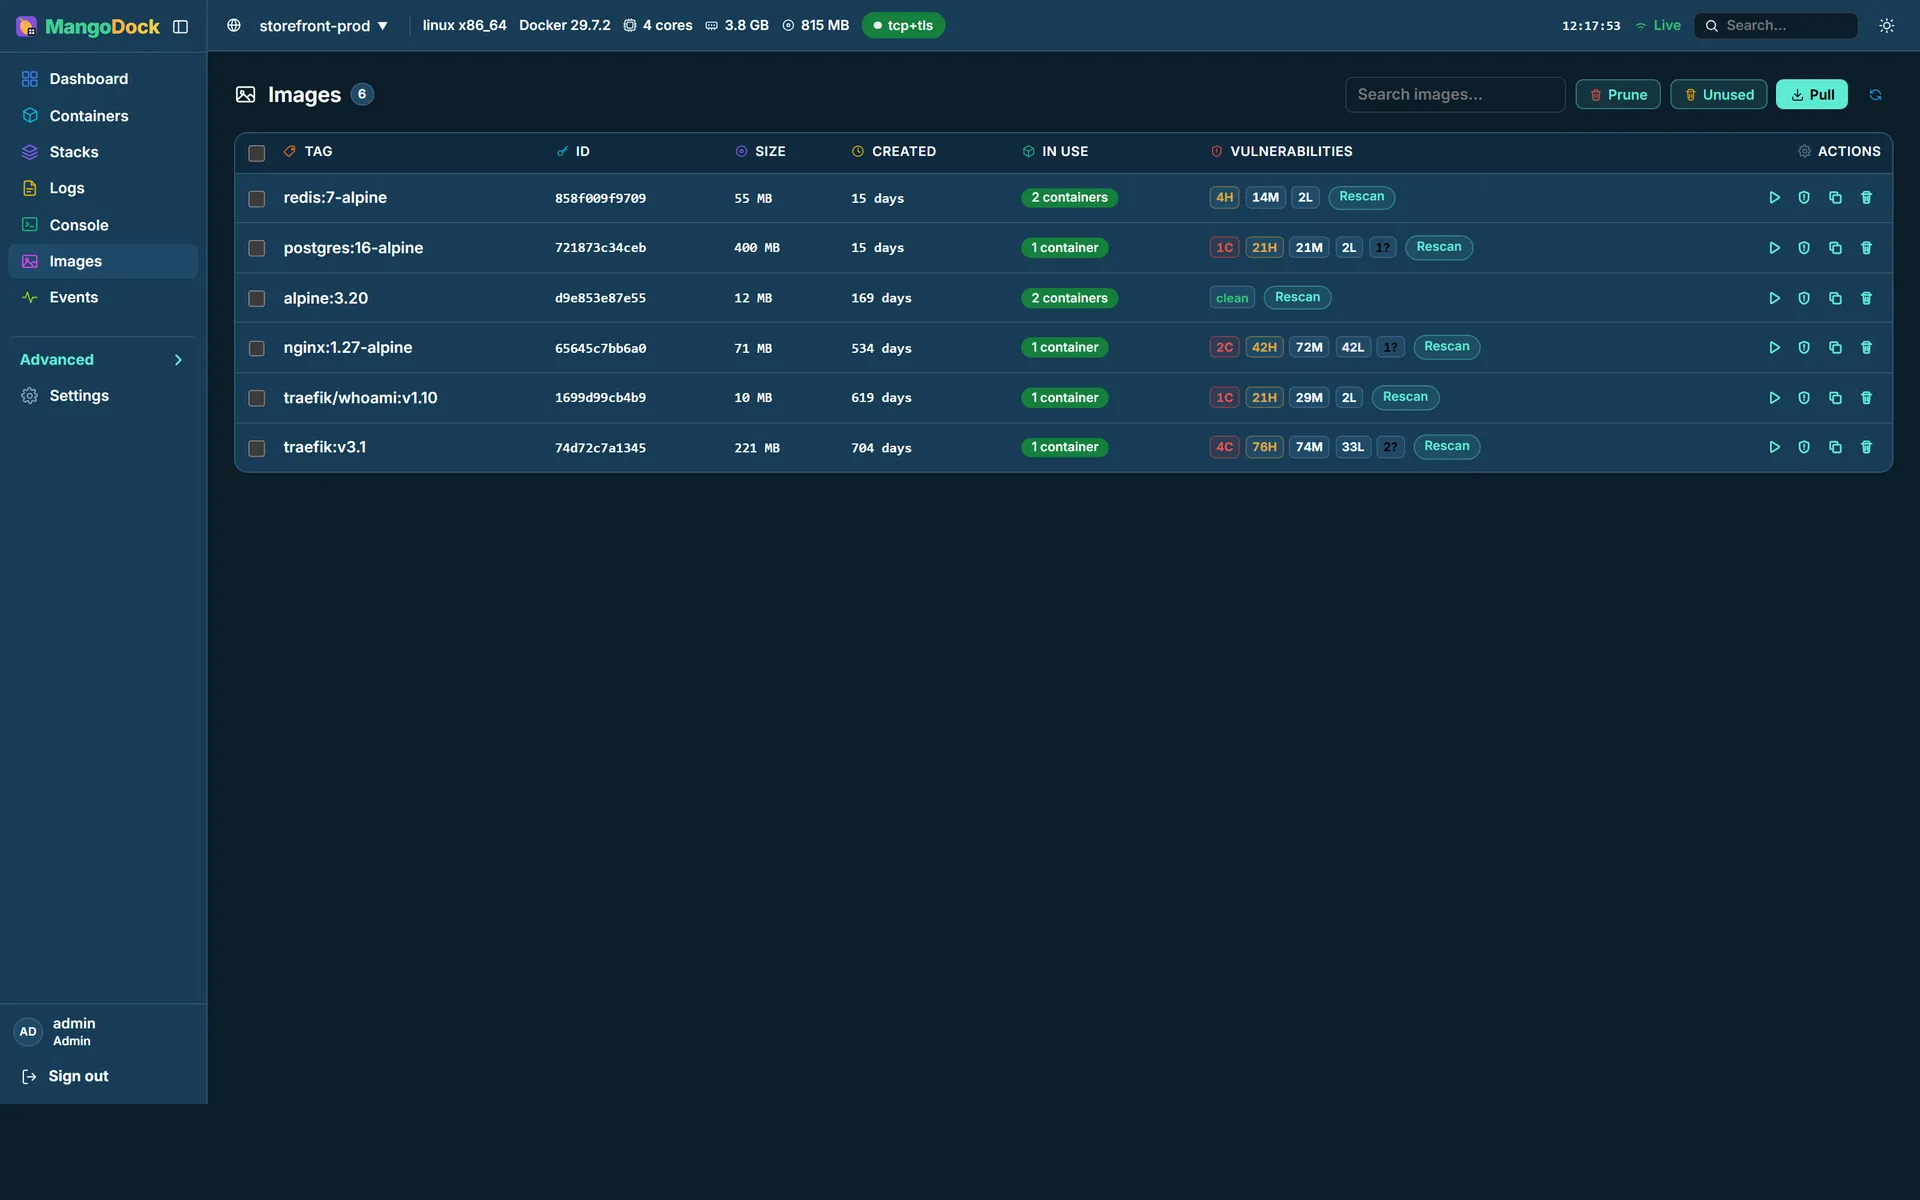
Task: Check the postgres:16-alpine row checkbox
Action: [x=257, y=248]
